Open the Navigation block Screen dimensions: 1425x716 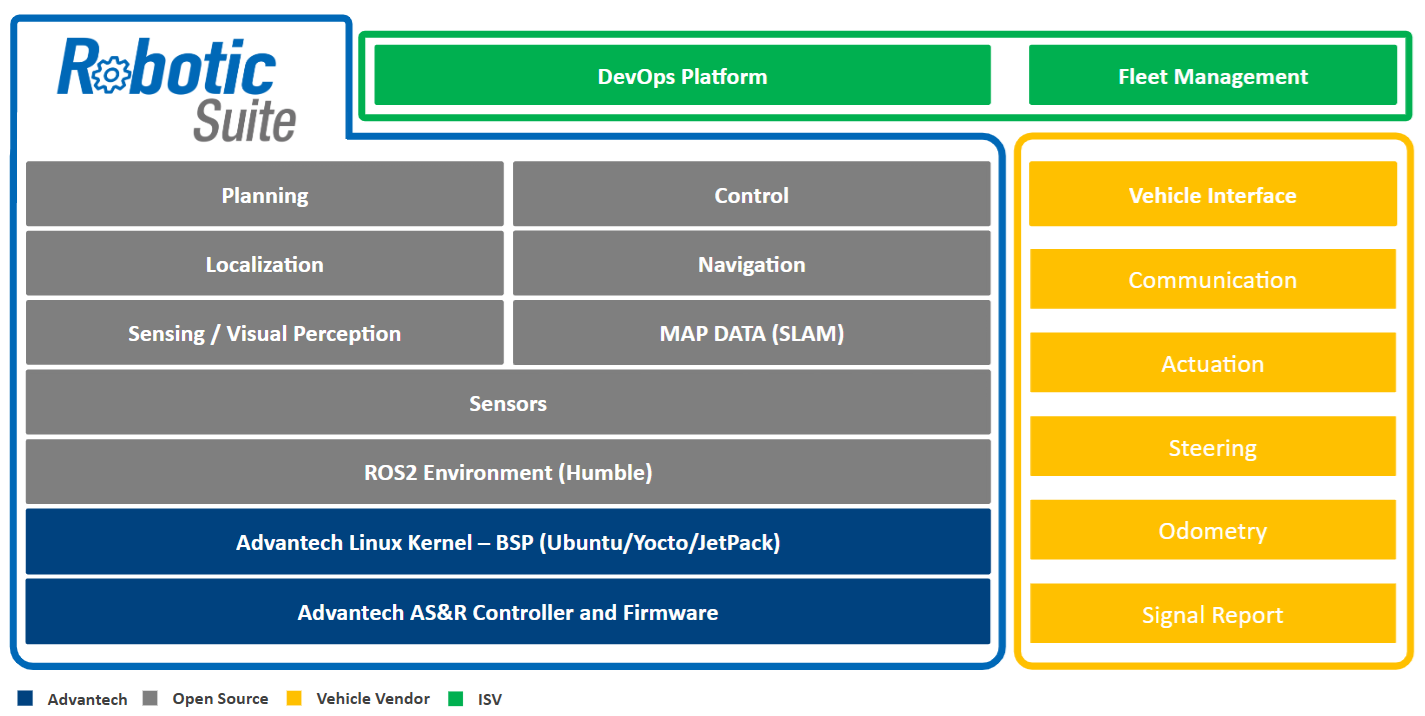tap(751, 264)
